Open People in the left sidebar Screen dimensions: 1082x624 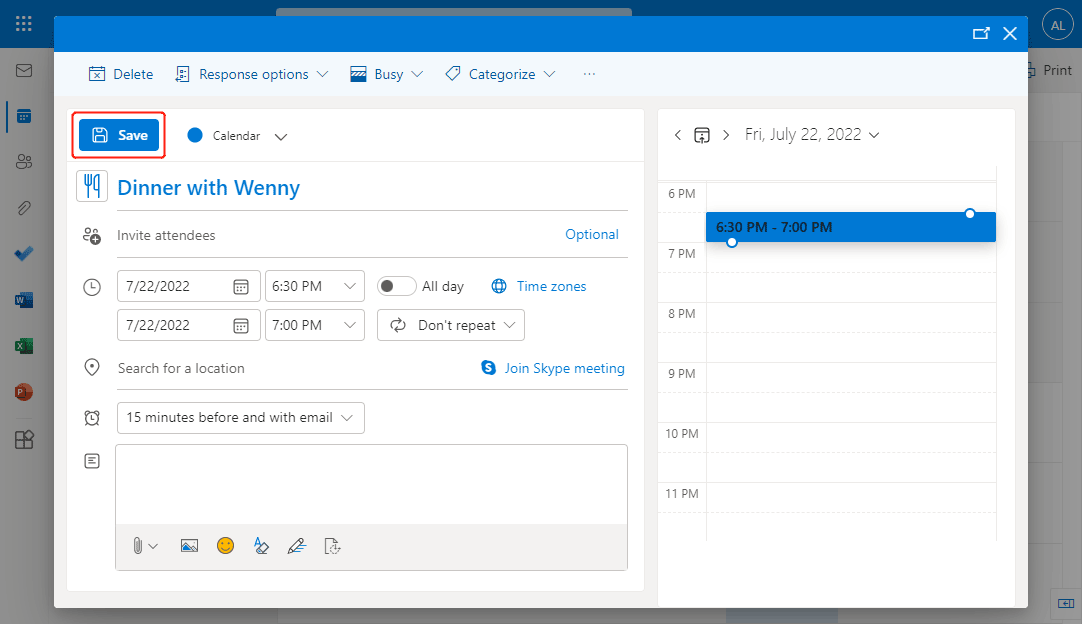24,162
